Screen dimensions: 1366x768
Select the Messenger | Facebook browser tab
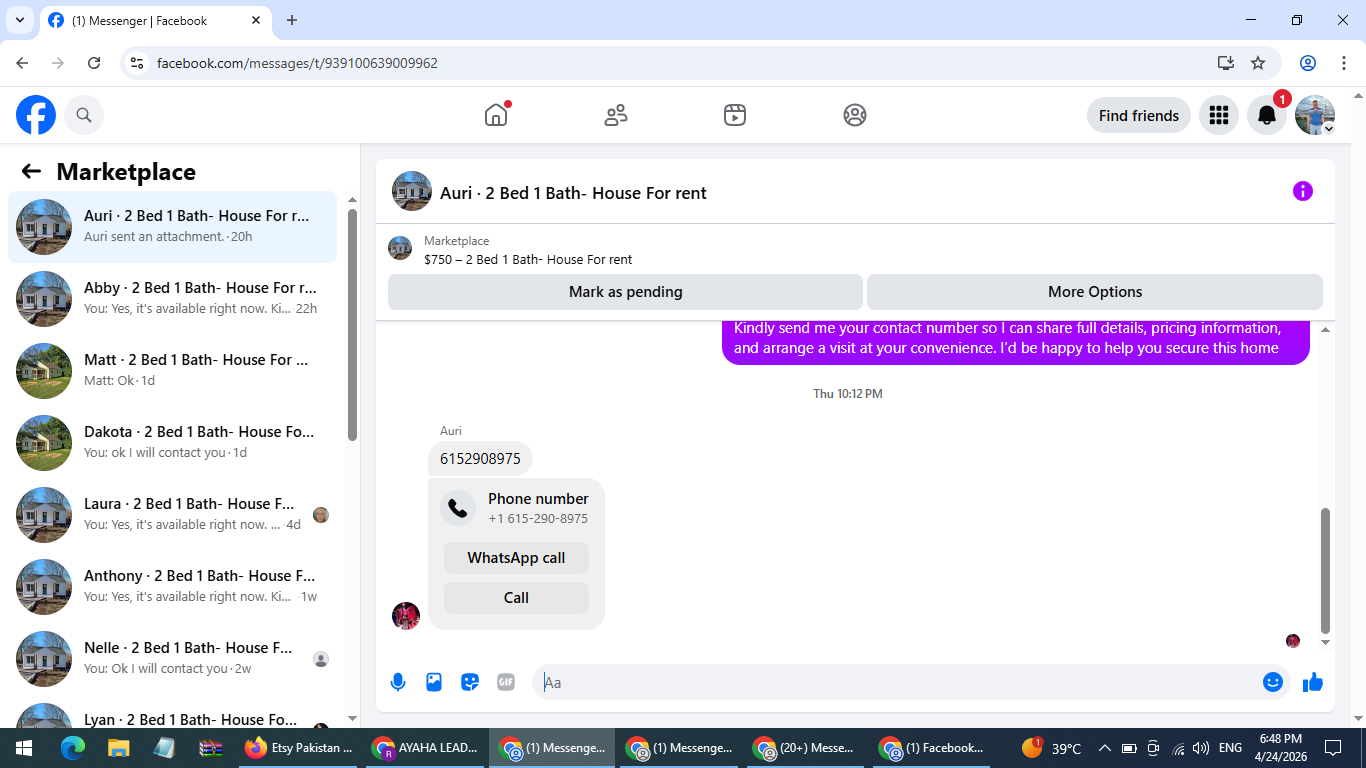point(155,20)
